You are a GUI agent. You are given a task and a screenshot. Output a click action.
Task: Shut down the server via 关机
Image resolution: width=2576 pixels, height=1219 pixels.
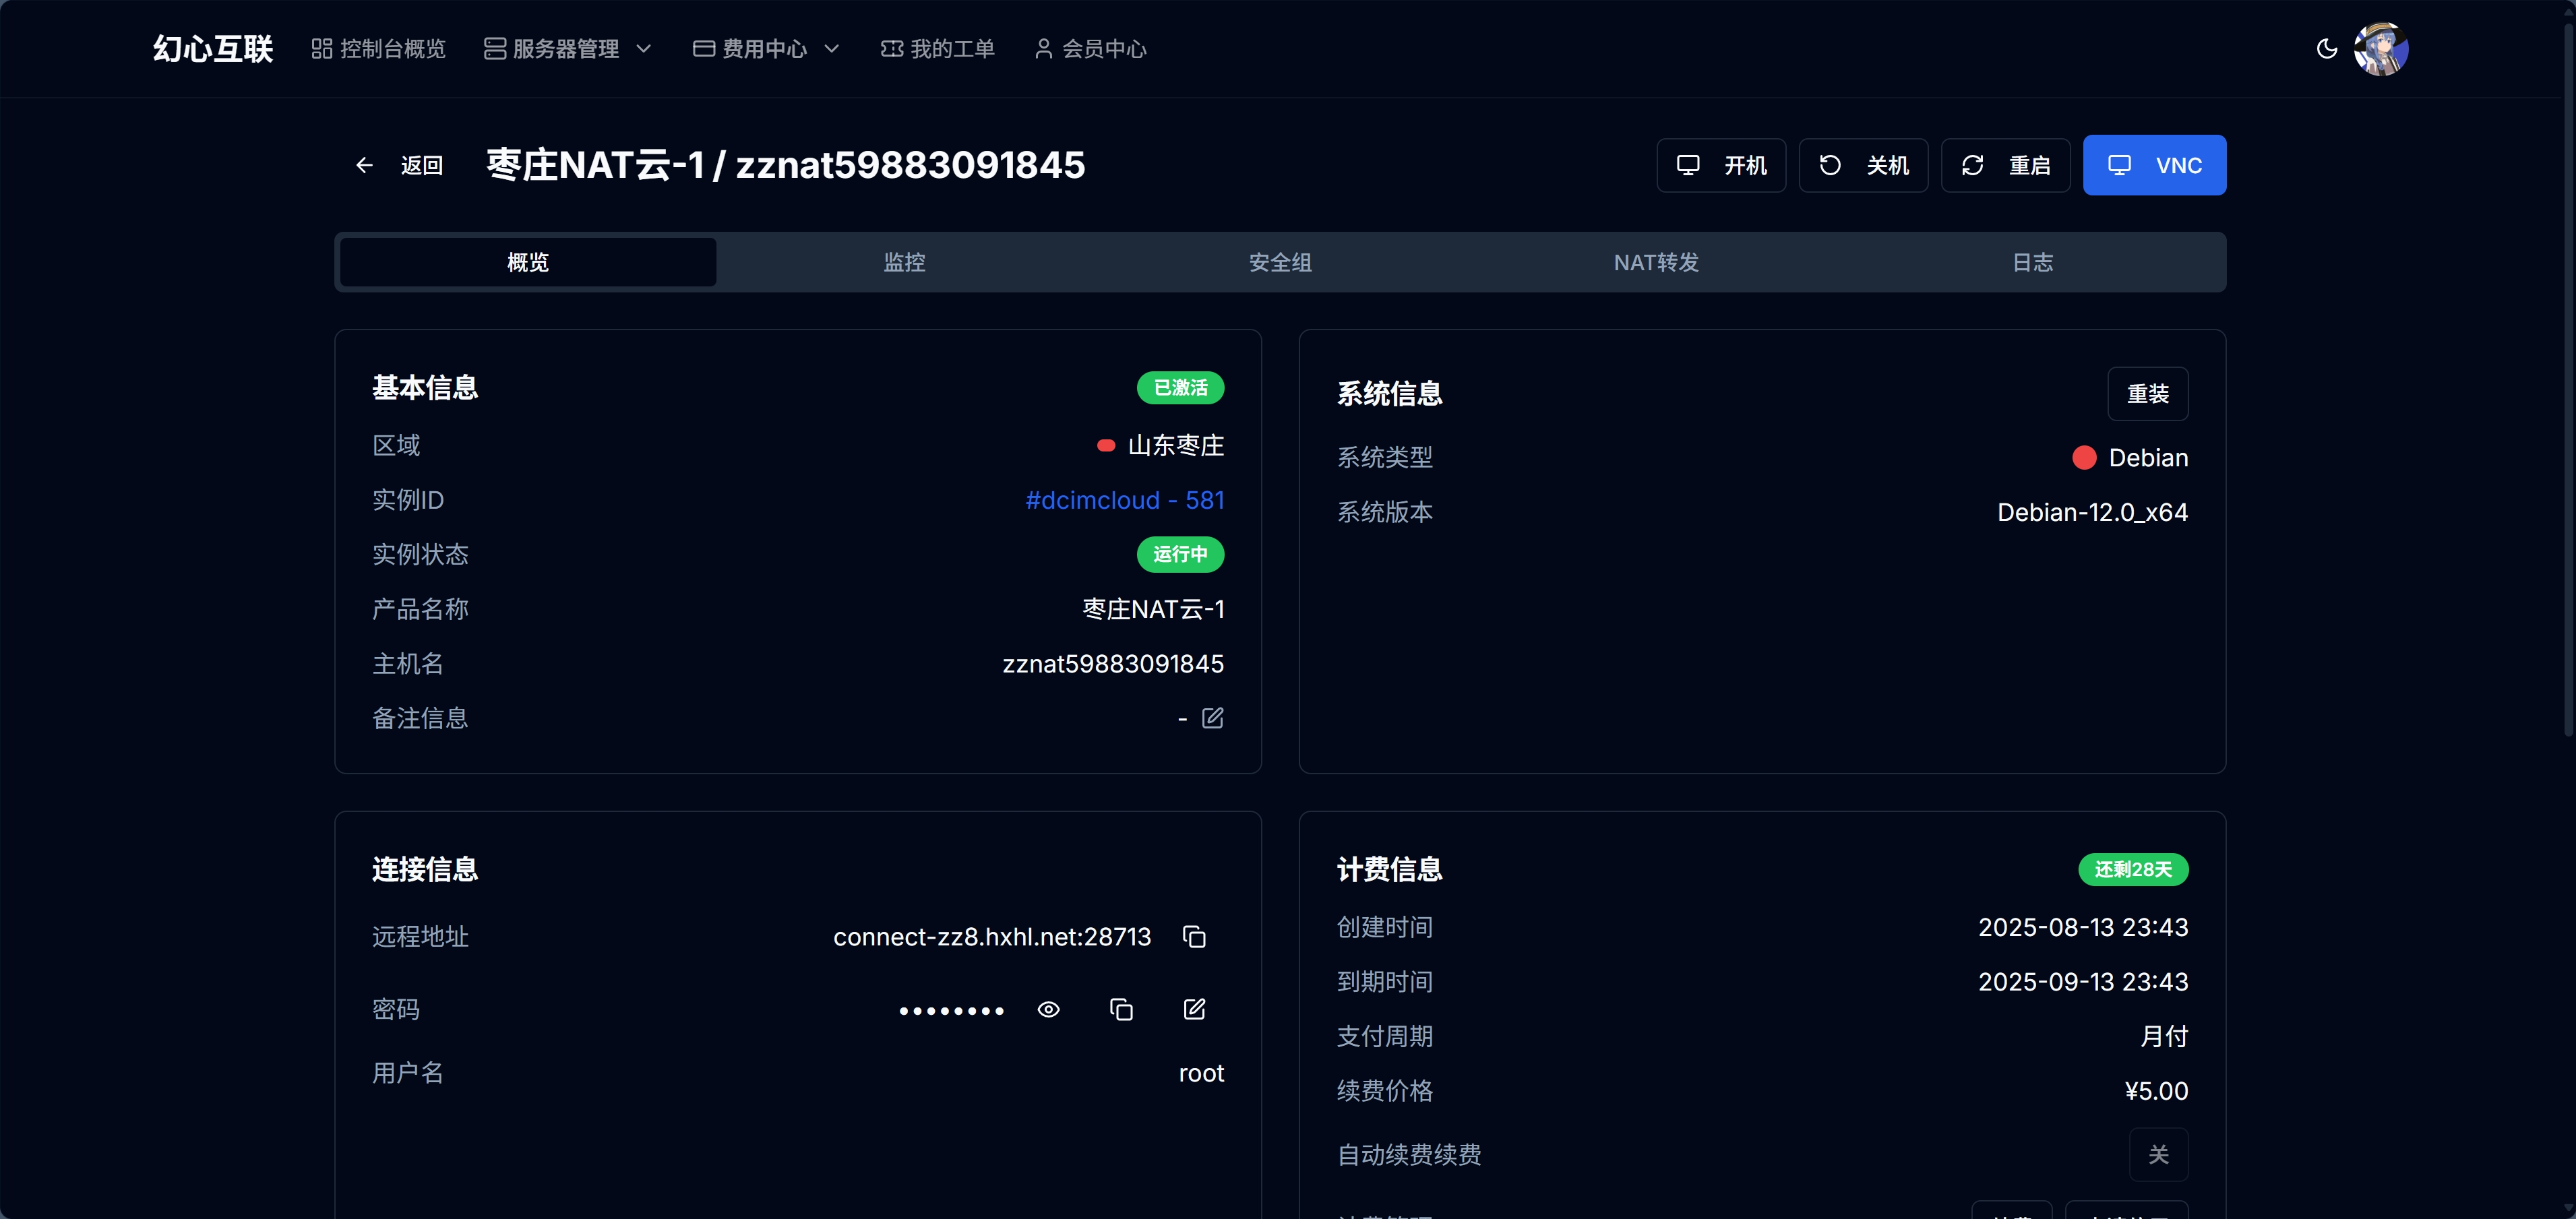[1863, 165]
